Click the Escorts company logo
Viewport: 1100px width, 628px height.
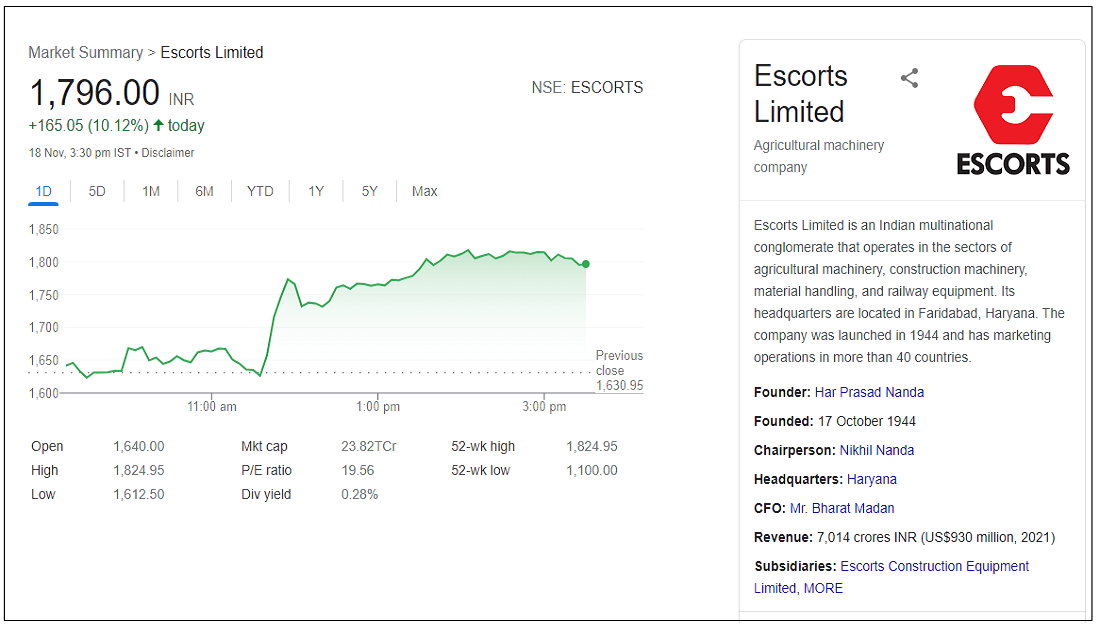[x=1013, y=120]
